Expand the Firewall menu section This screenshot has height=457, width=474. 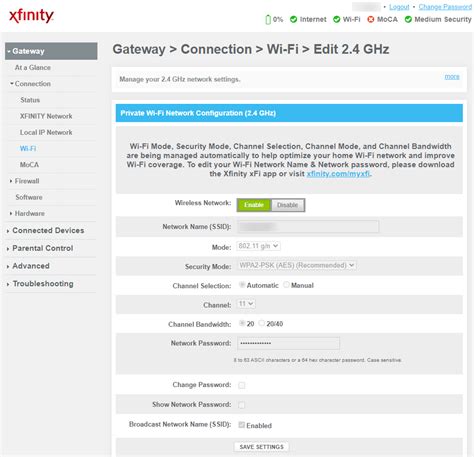click(25, 181)
